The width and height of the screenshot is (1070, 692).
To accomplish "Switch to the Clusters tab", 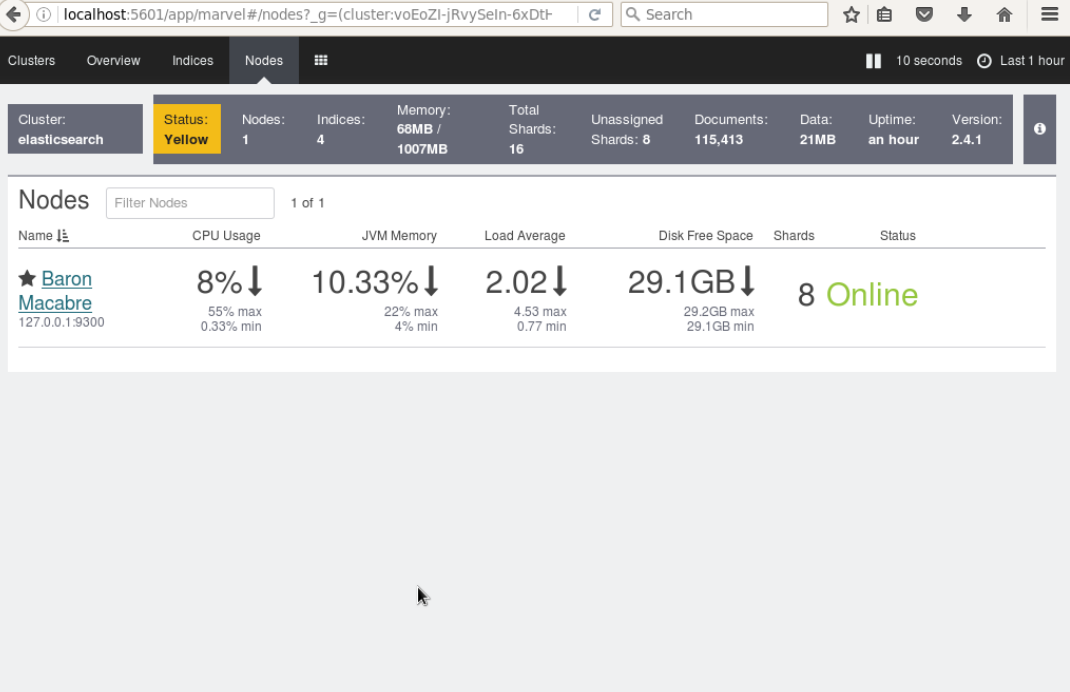I will 31,60.
